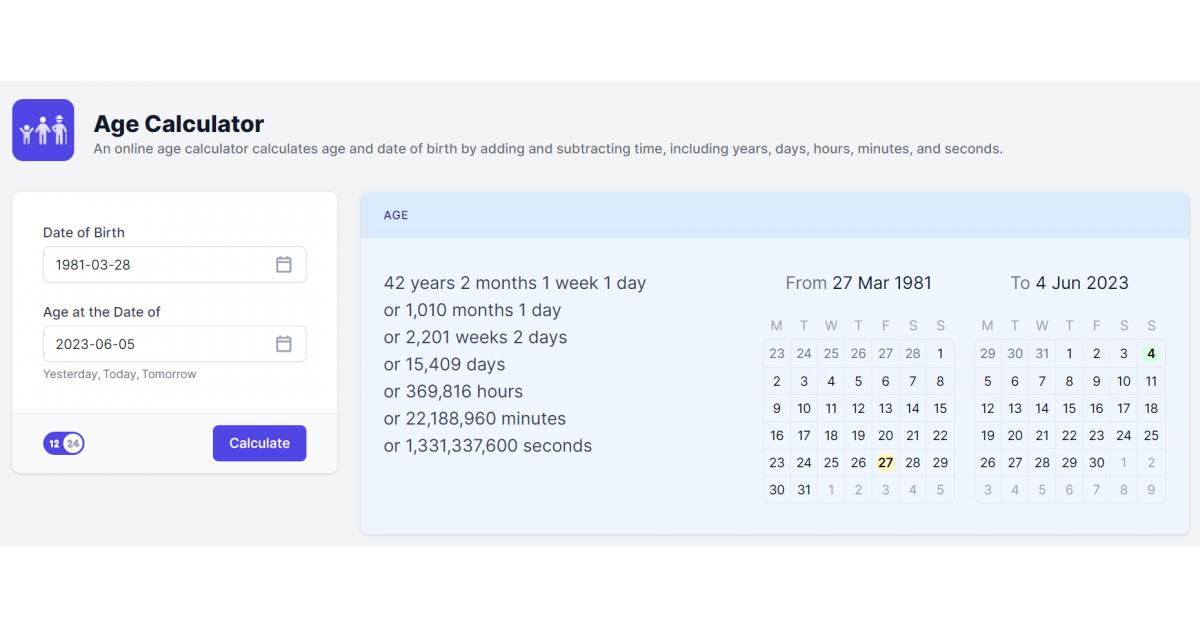Toggle the 12/24 hour format switch
1200x628 pixels.
[x=63, y=443]
